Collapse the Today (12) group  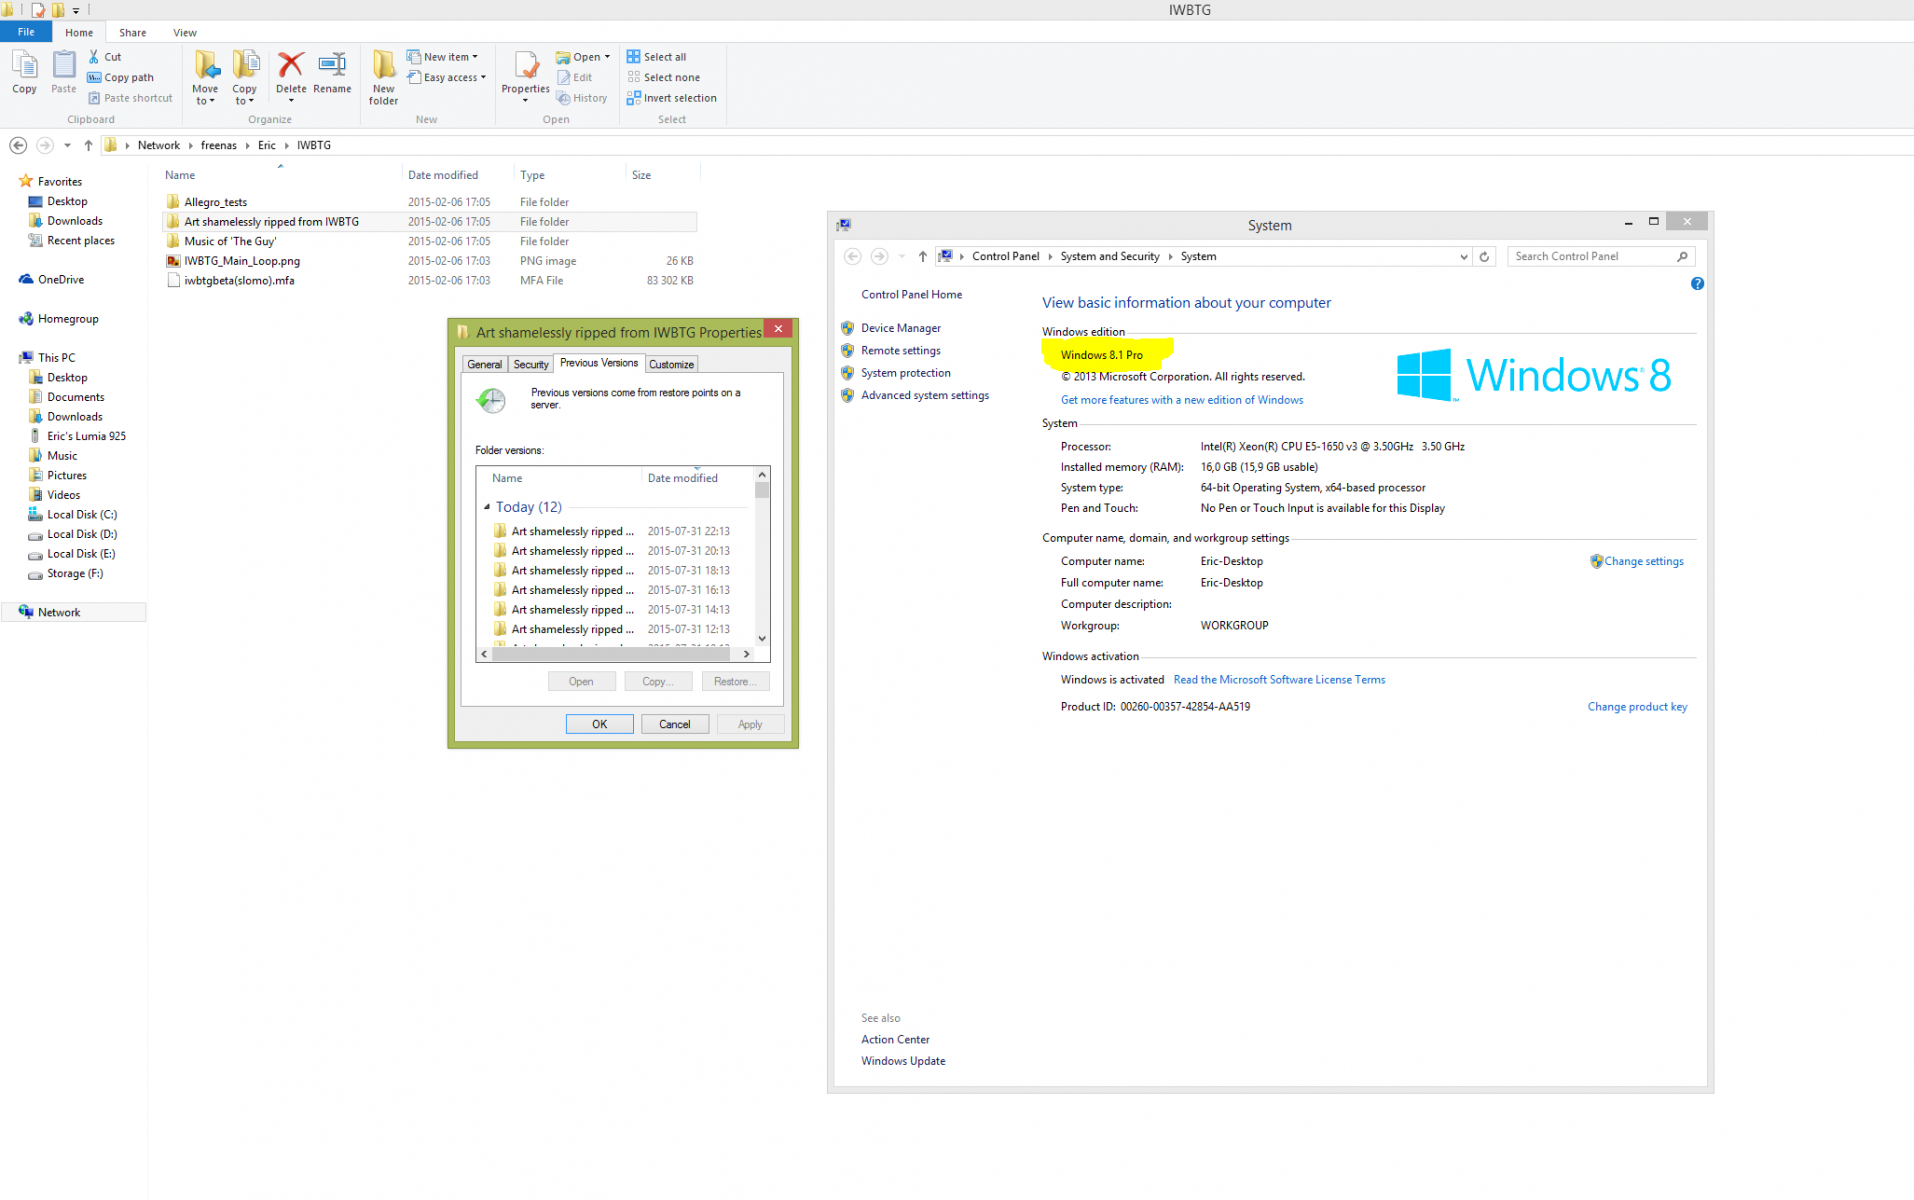487,507
